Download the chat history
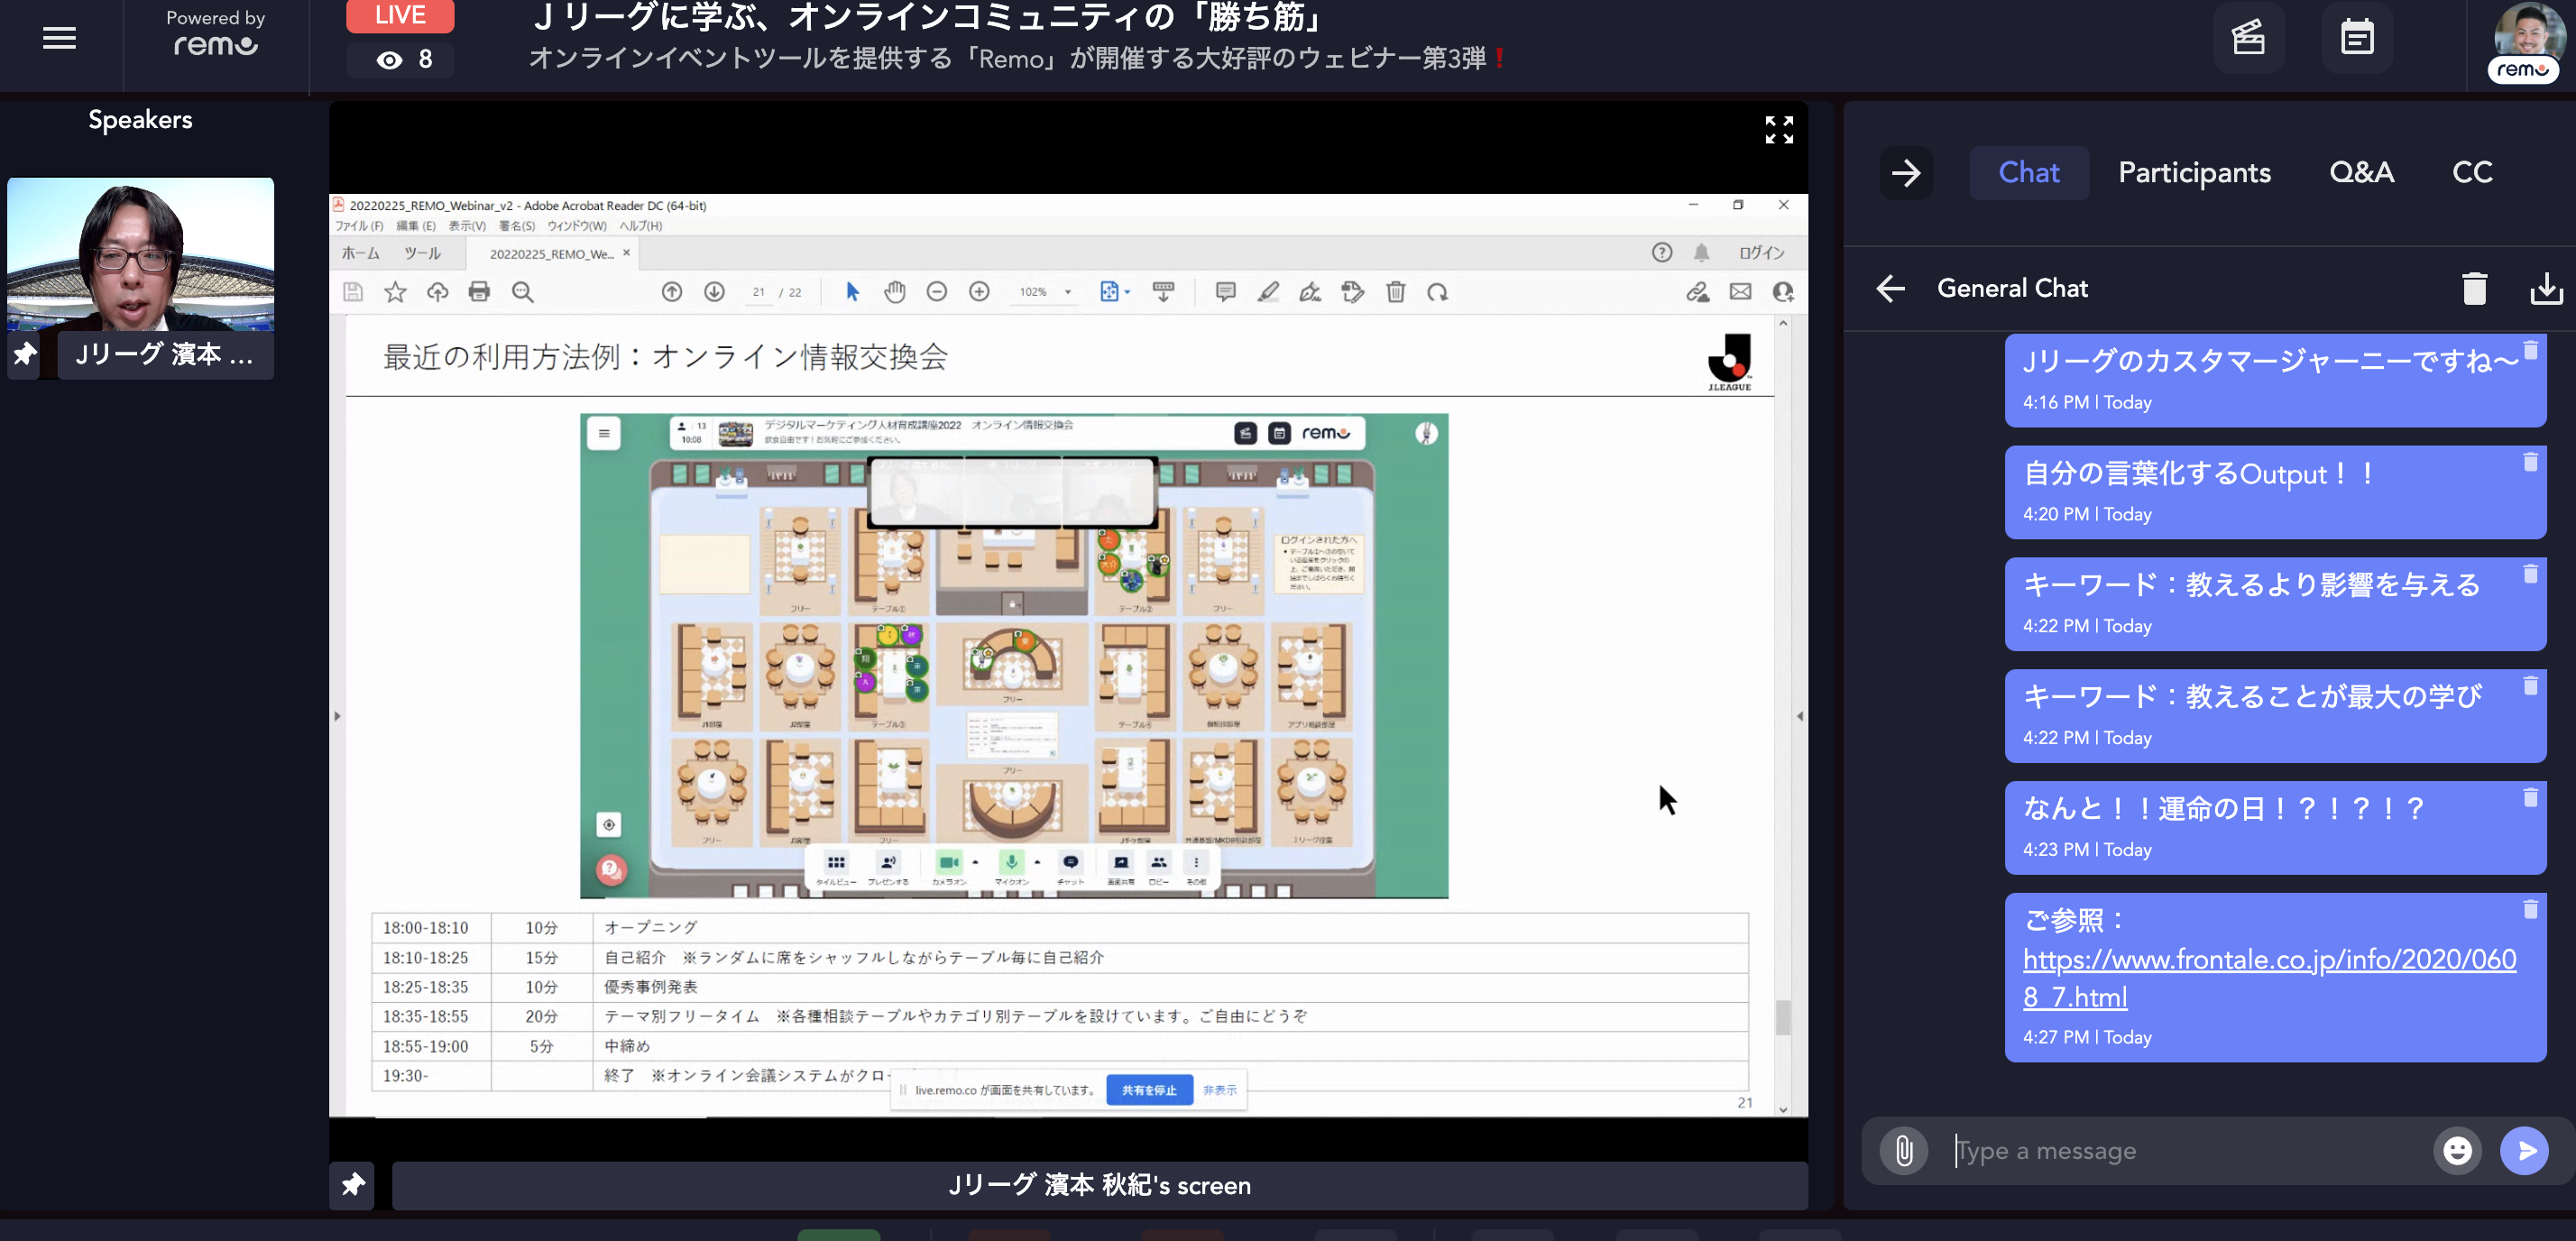2576x1241 pixels. (2546, 289)
